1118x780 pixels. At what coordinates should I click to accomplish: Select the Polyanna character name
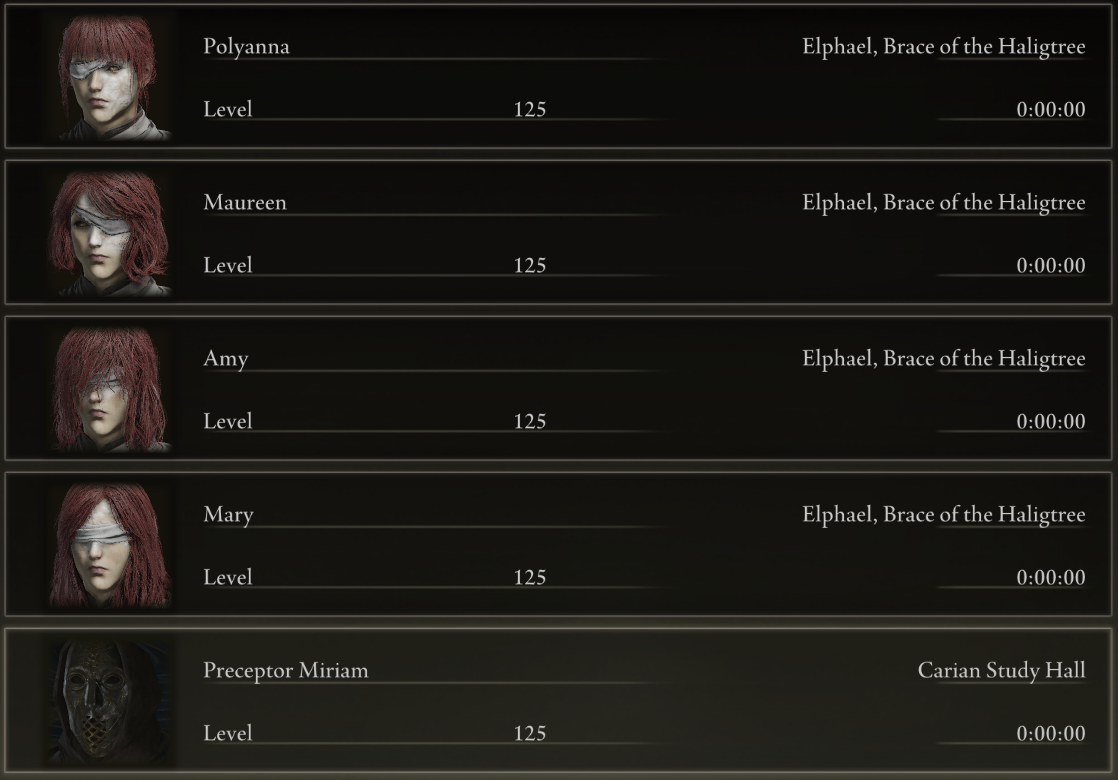pos(246,47)
